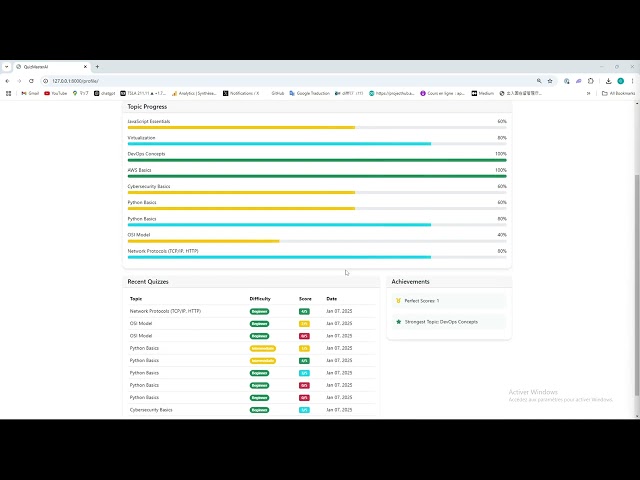
Task: Click the page vertical scrollbar
Action: 637,285
